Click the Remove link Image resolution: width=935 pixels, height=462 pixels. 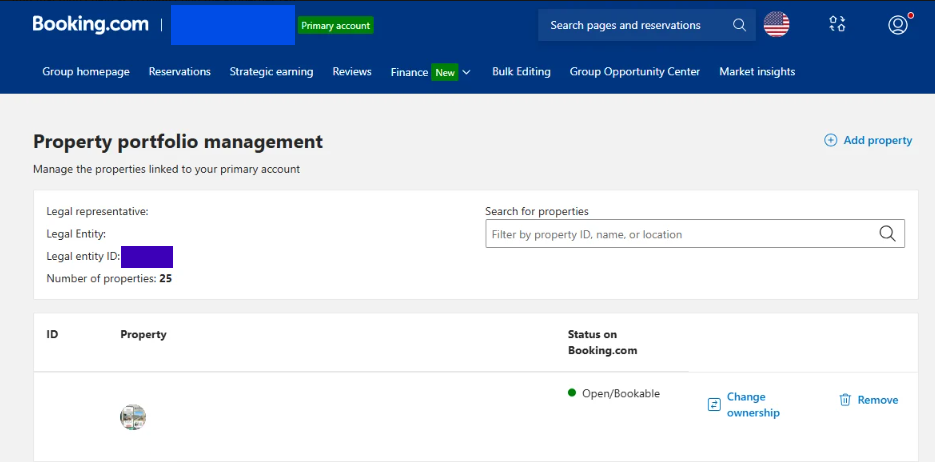point(878,400)
